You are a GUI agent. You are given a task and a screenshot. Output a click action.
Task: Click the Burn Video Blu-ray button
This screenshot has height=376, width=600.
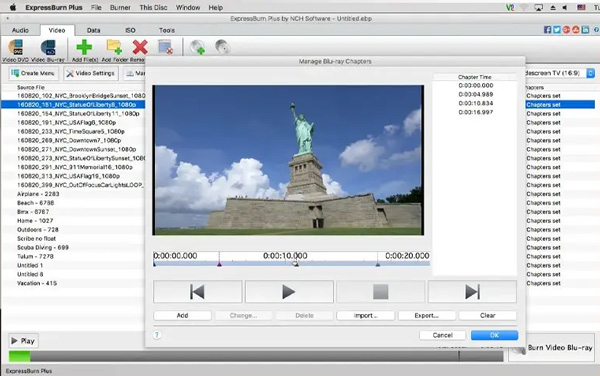[551, 347]
